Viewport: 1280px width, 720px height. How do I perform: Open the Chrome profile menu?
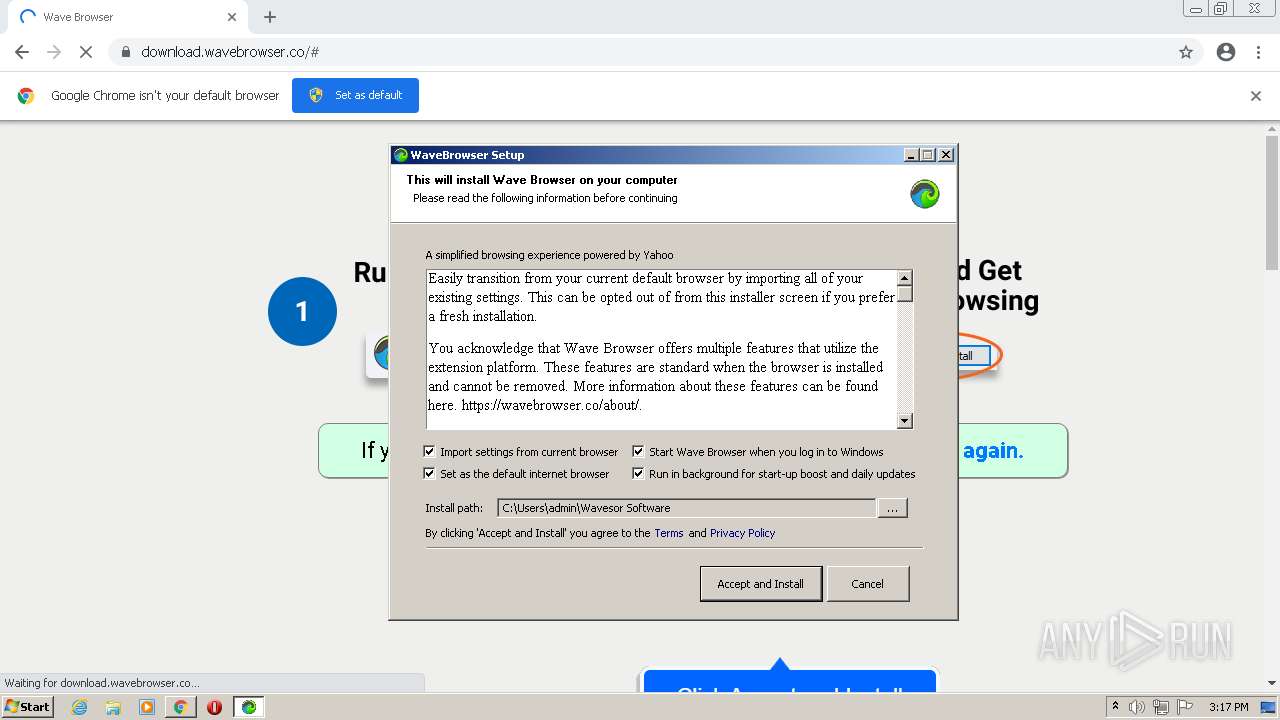(1226, 52)
